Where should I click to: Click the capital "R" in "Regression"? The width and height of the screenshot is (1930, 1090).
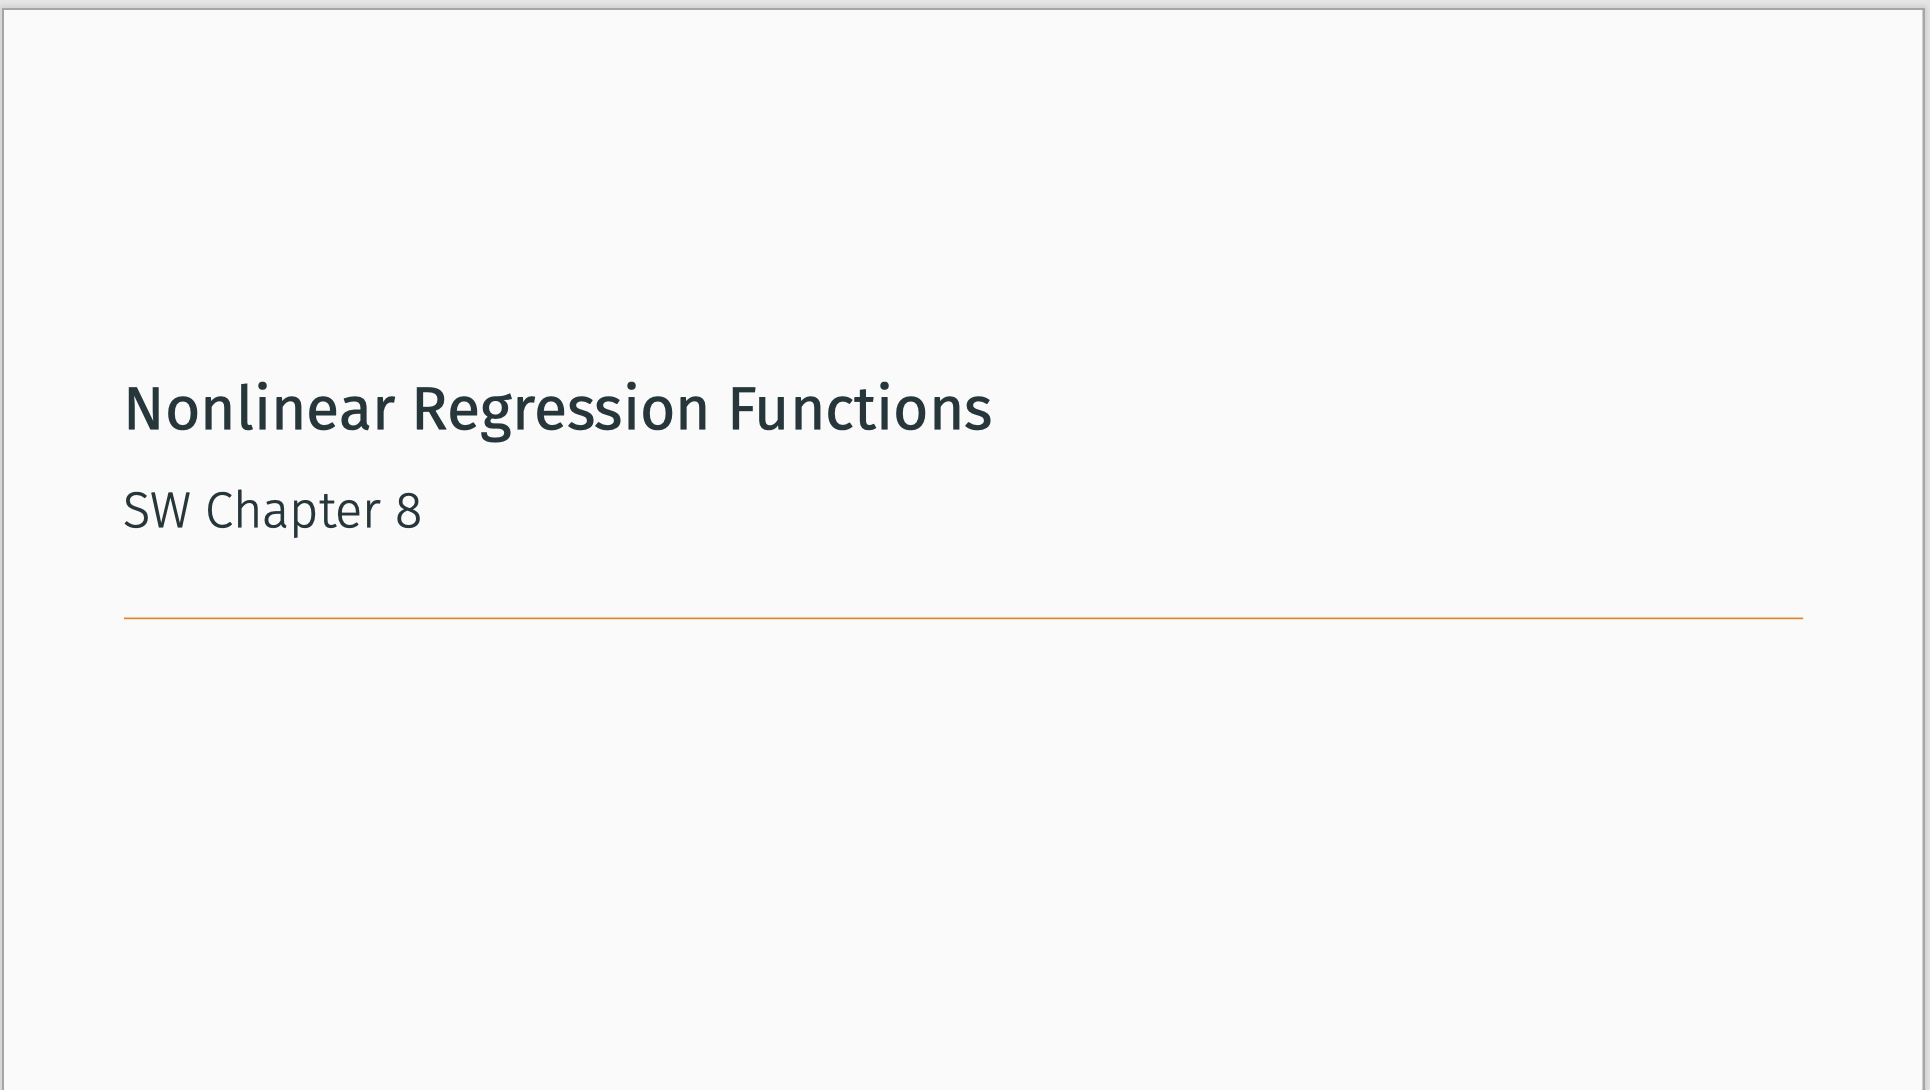pos(429,410)
